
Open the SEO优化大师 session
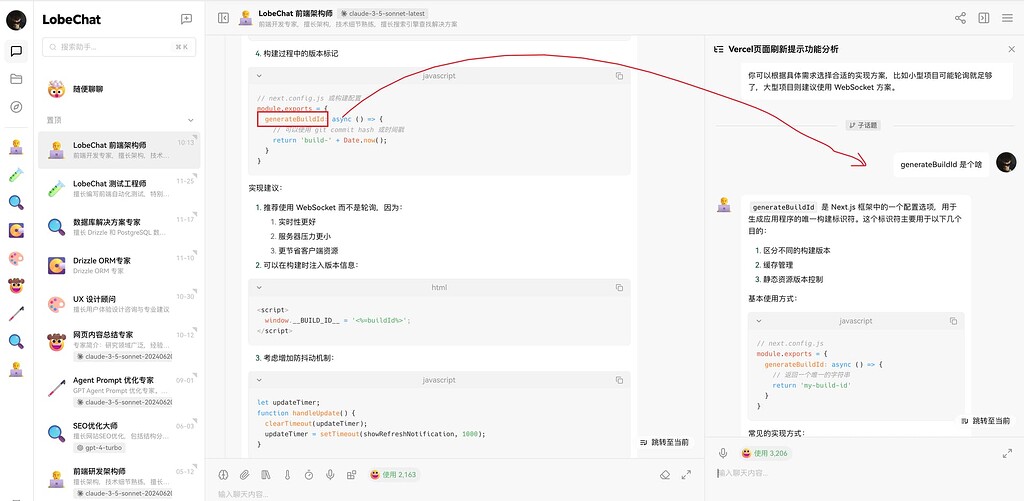point(119,436)
